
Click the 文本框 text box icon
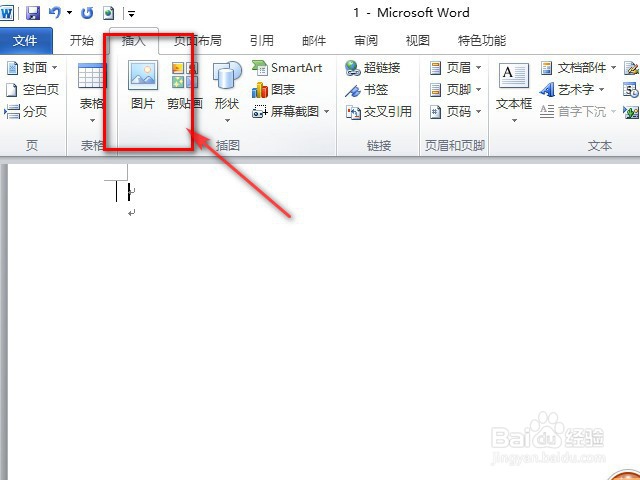(x=514, y=76)
